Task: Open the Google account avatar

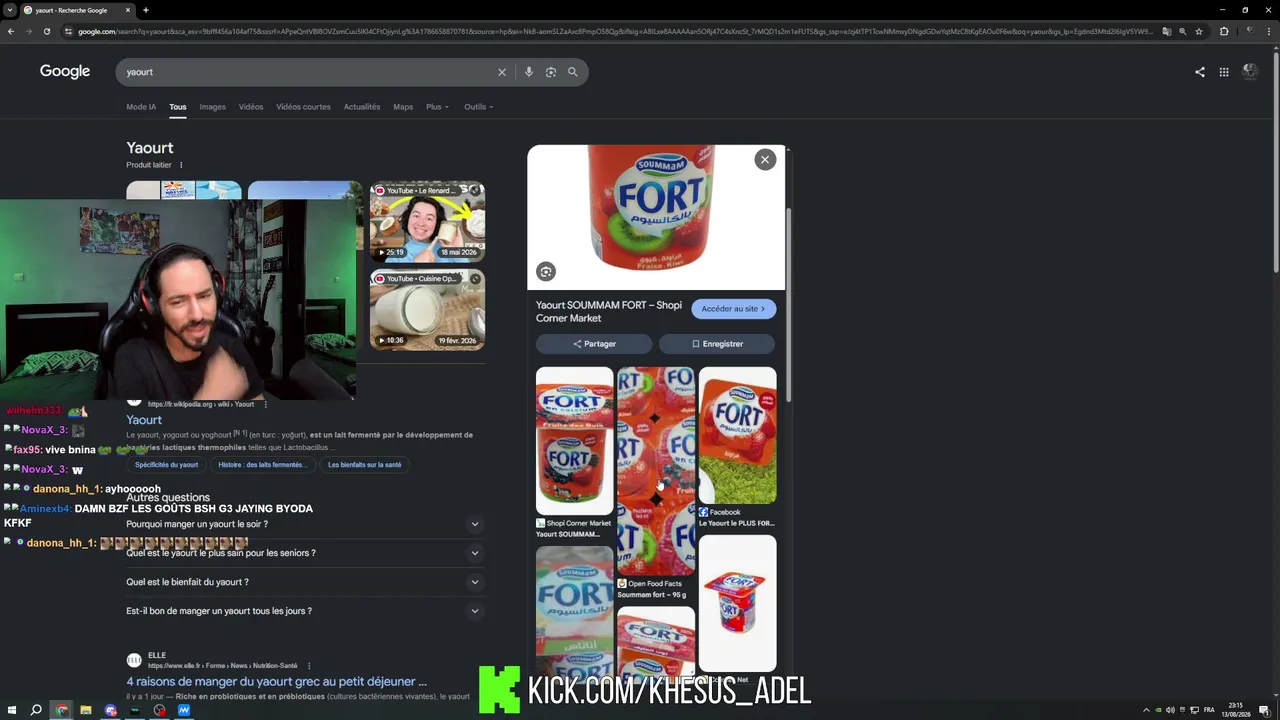Action: 1250,72
